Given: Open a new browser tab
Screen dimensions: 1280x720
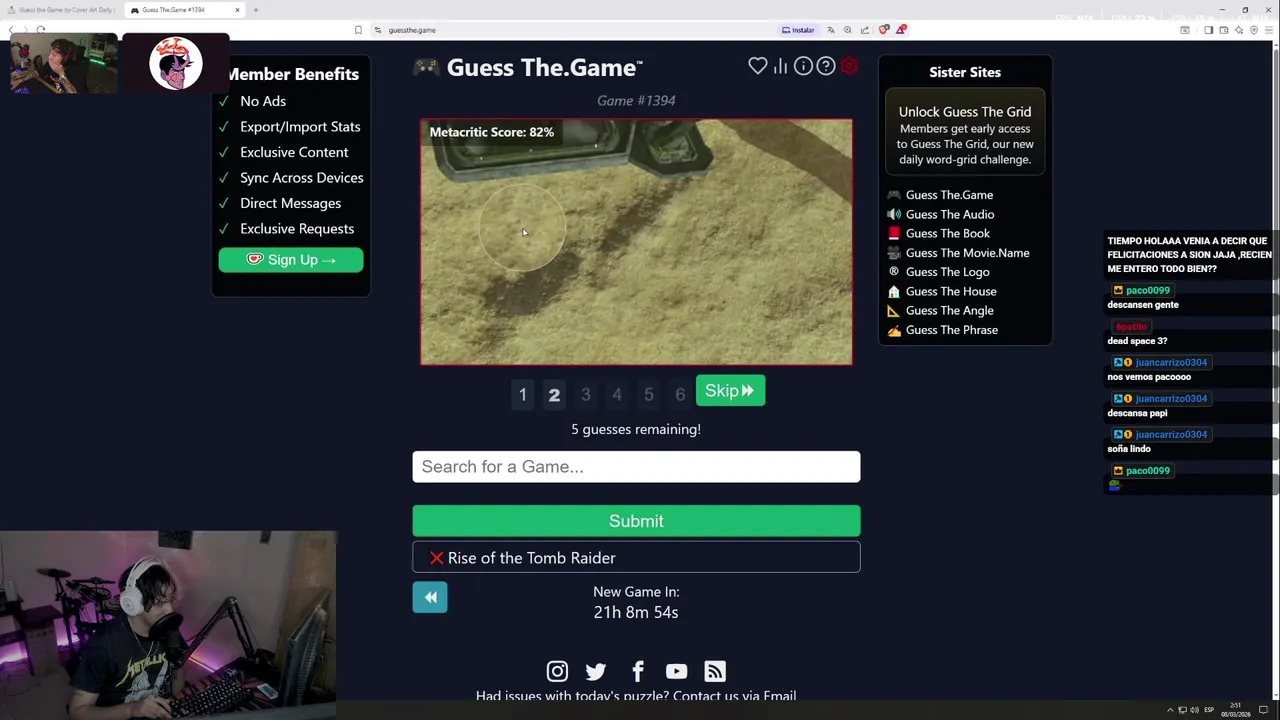Looking at the screenshot, I should point(256,10).
